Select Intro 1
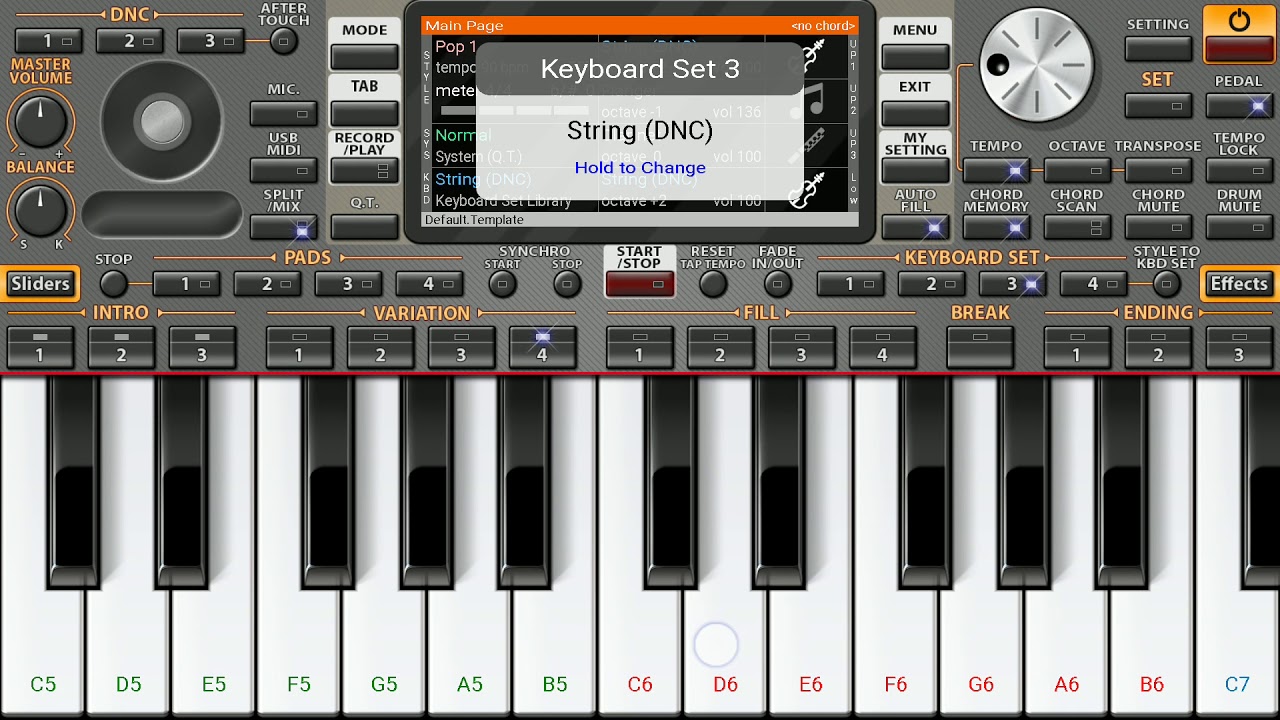The height and width of the screenshot is (720, 1280). click(x=40, y=347)
